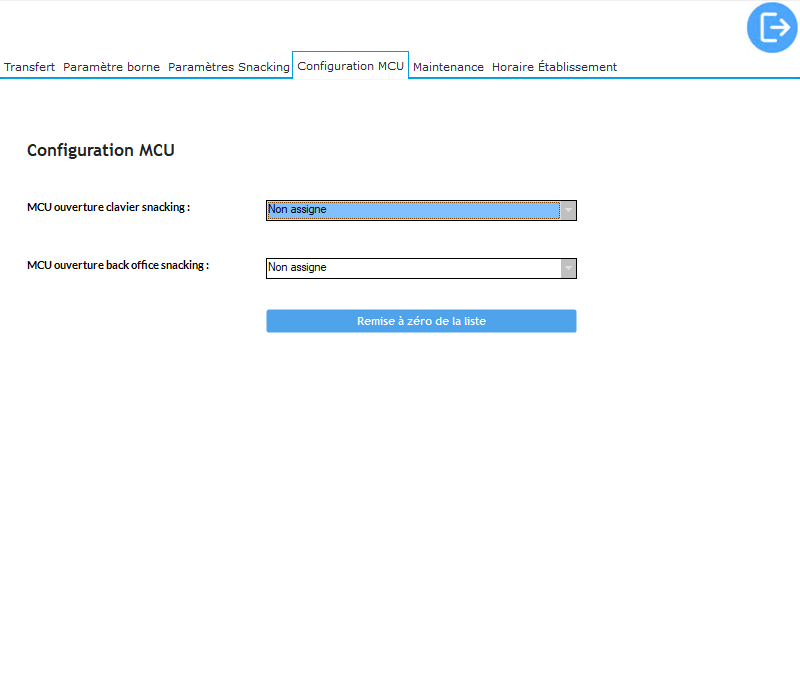Click the blue logout exit icon

point(773,27)
